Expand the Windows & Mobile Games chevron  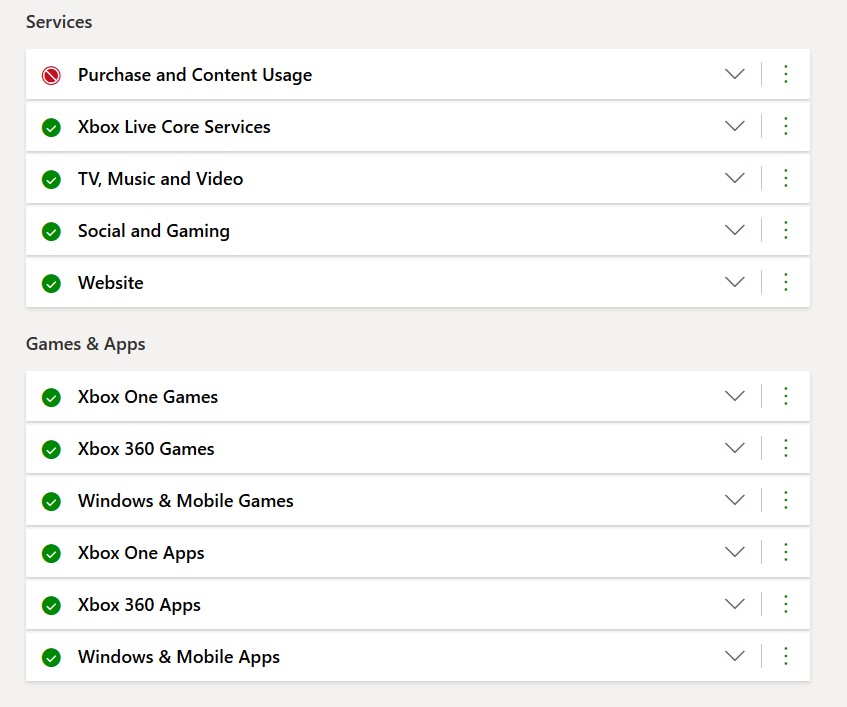(735, 500)
